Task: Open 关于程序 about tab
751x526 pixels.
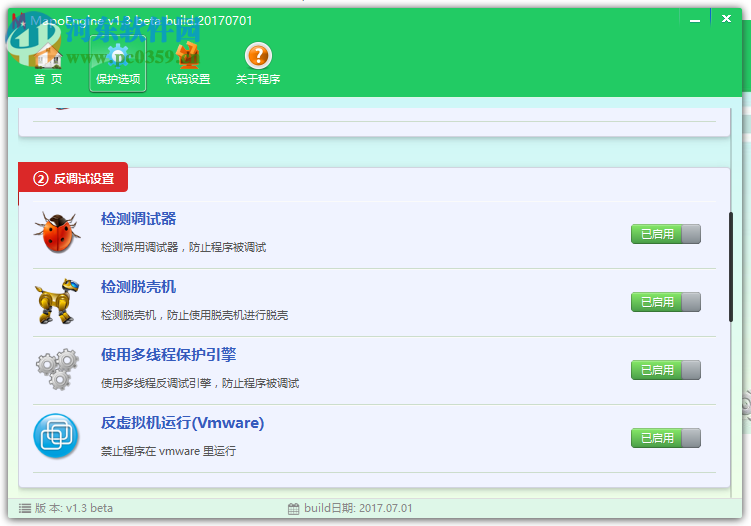Action: coord(258,65)
